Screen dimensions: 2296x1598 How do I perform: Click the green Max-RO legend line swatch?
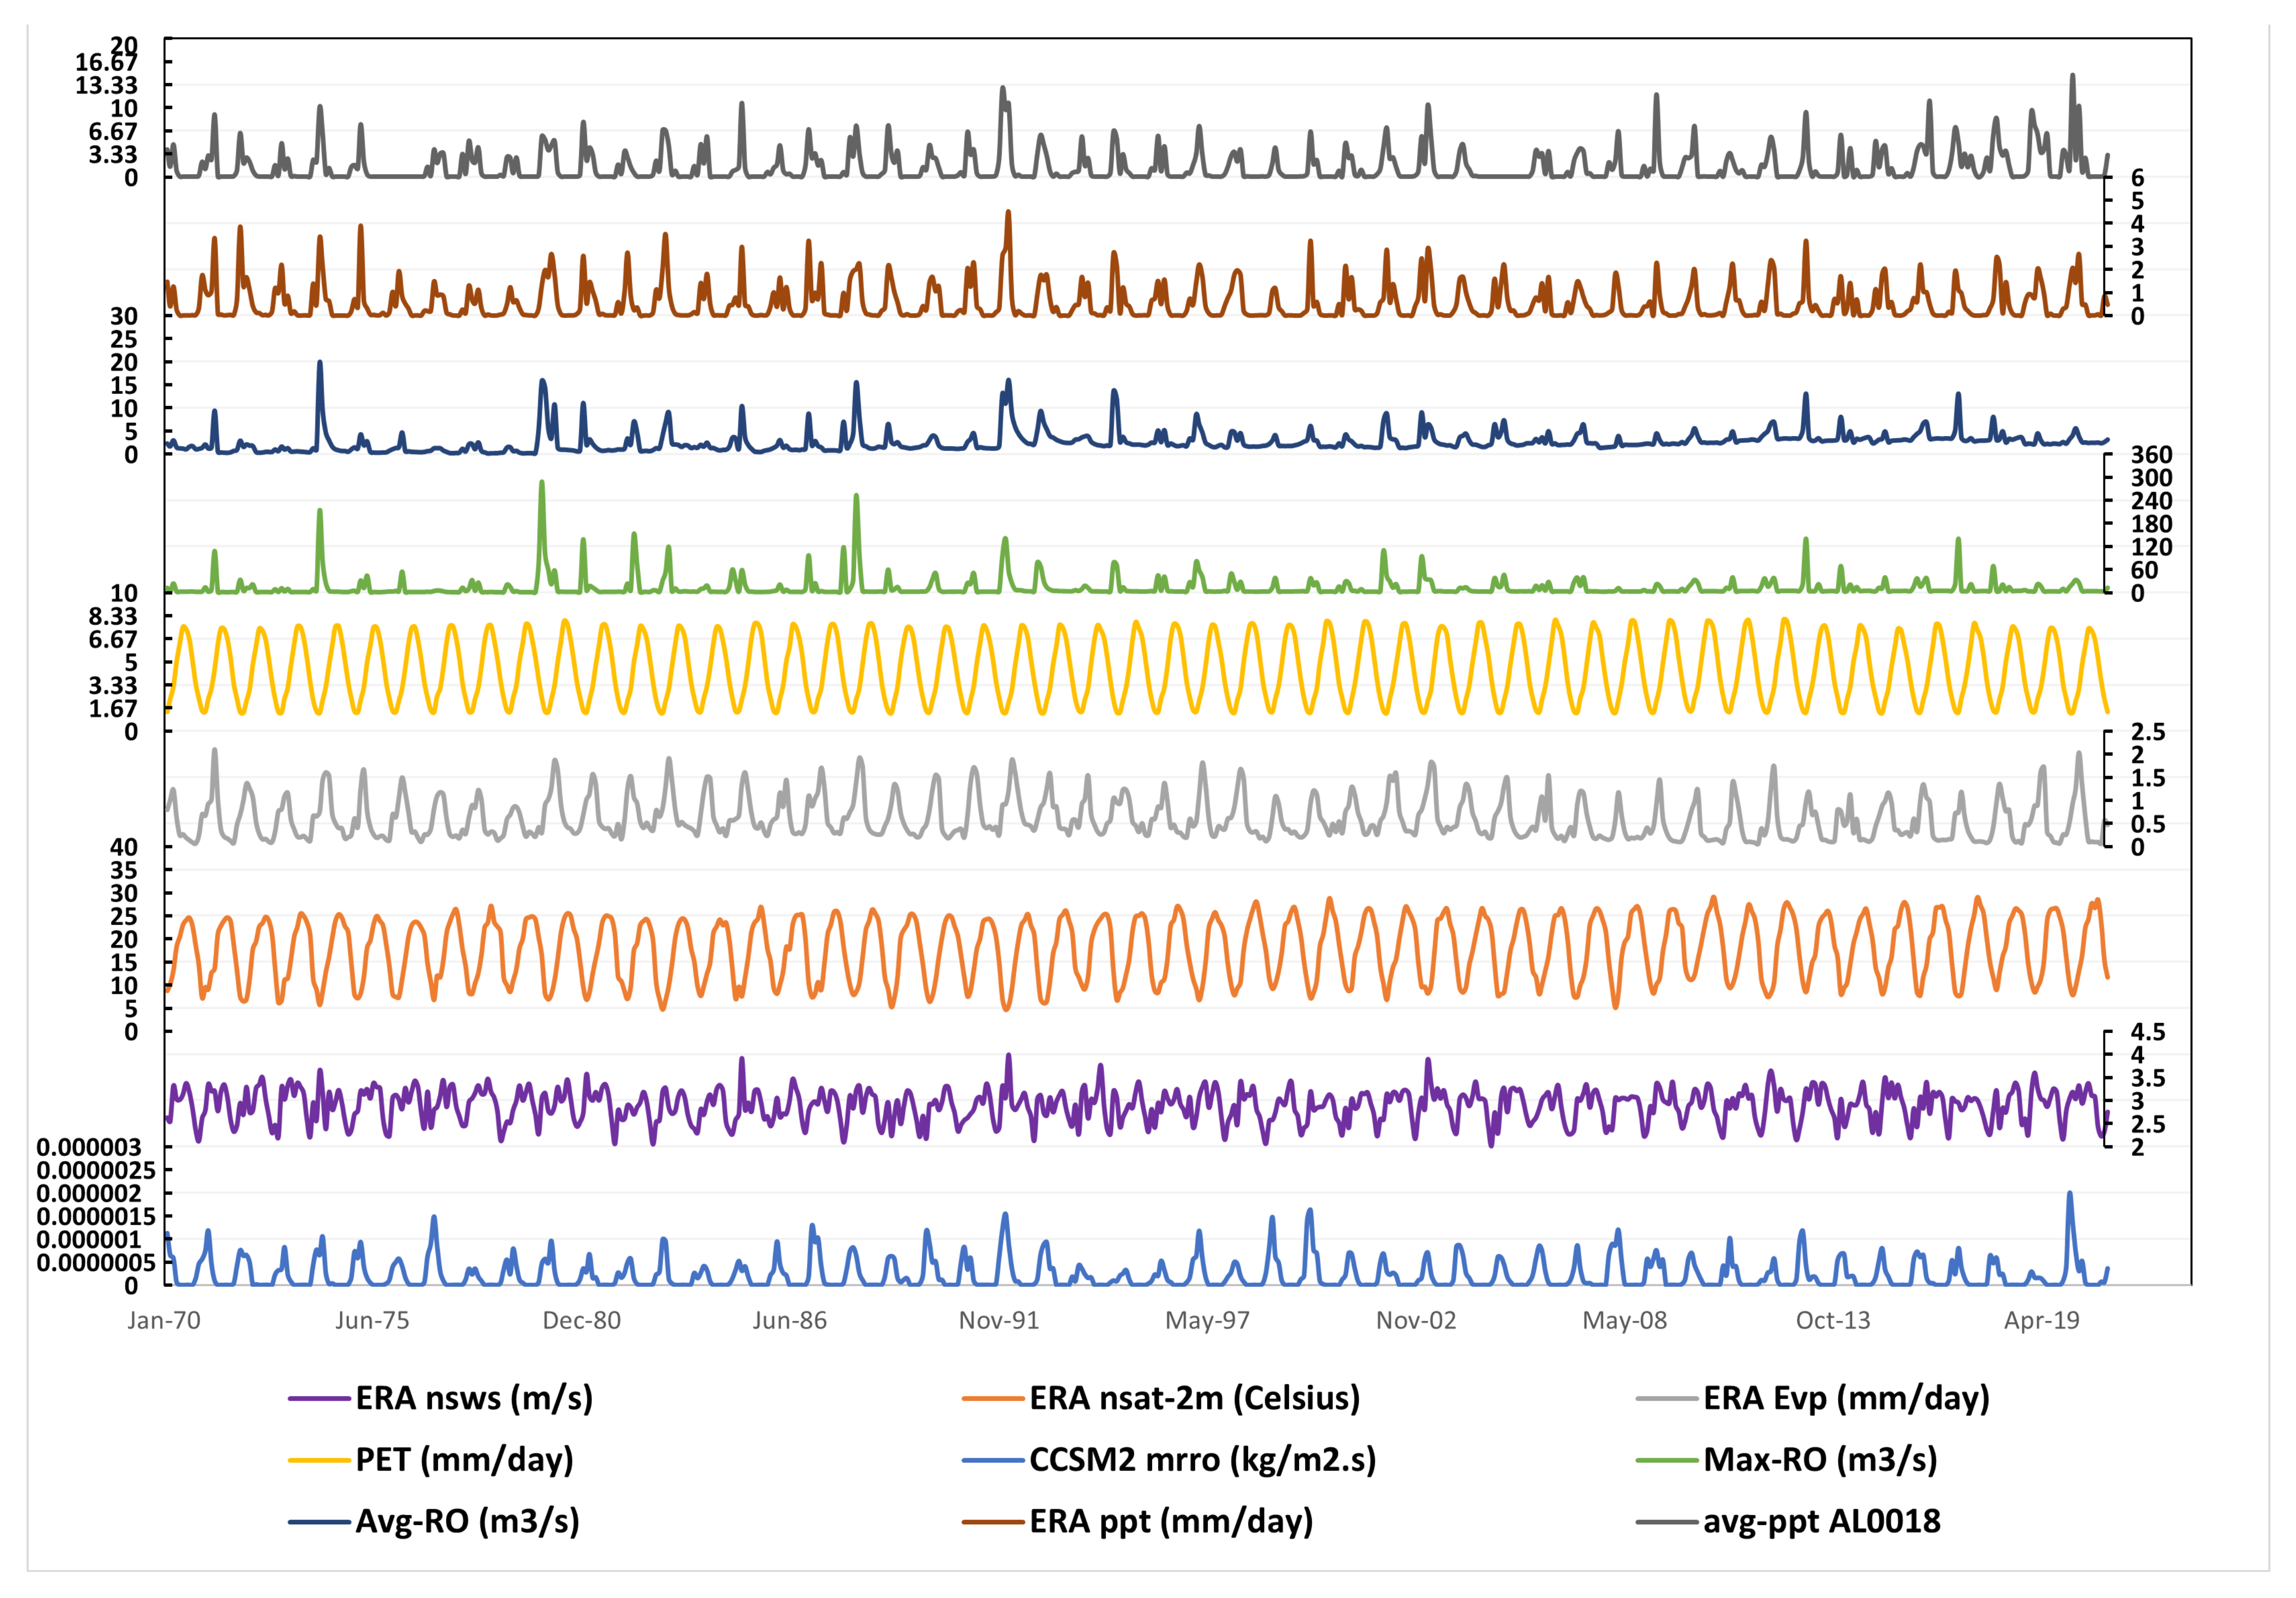pyautogui.click(x=1667, y=1460)
